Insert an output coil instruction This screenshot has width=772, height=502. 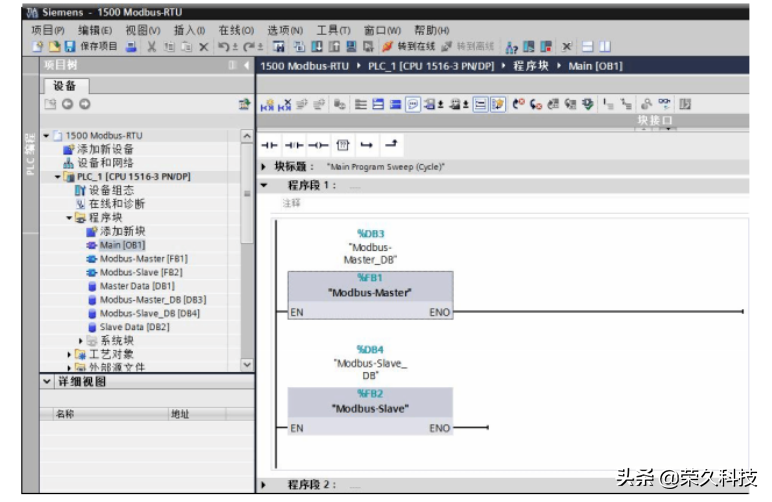point(318,145)
